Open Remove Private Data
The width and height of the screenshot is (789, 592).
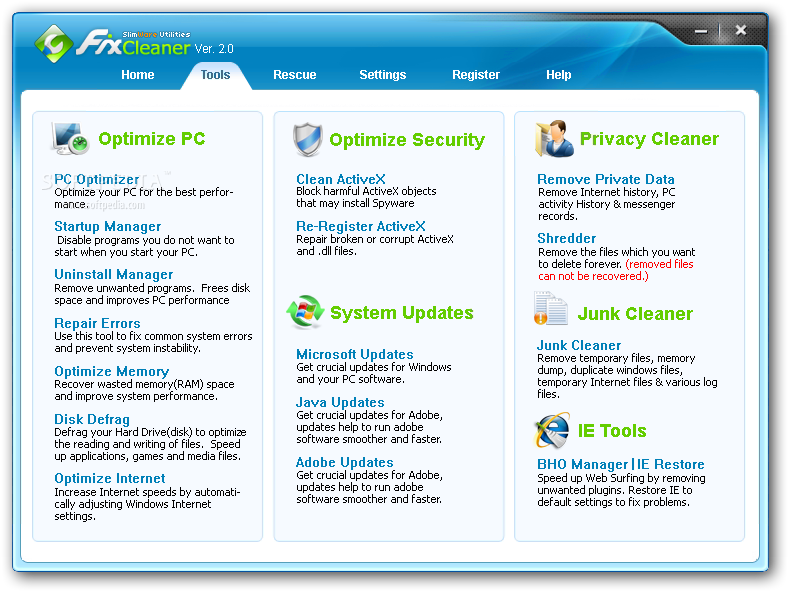606,179
